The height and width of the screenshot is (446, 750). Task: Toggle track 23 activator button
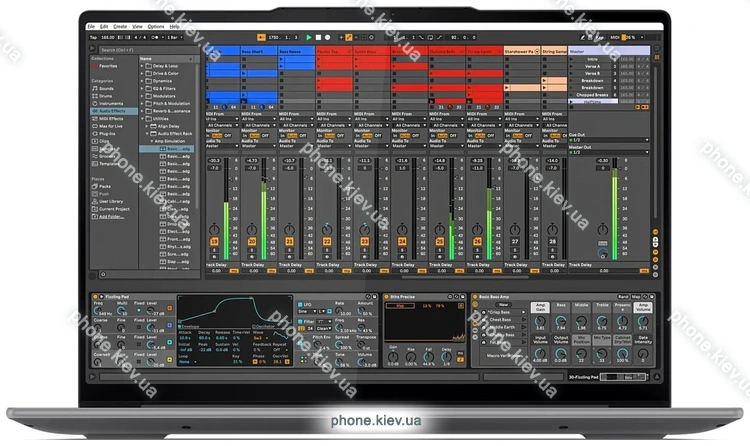pos(365,241)
